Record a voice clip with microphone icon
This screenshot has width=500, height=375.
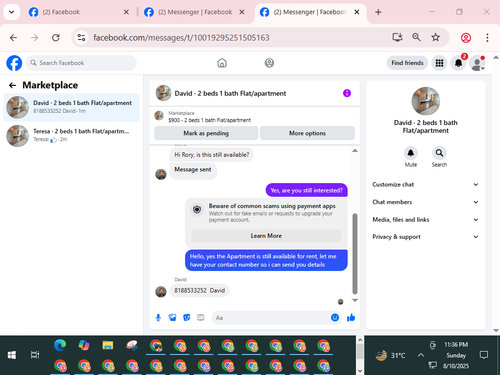(158, 318)
